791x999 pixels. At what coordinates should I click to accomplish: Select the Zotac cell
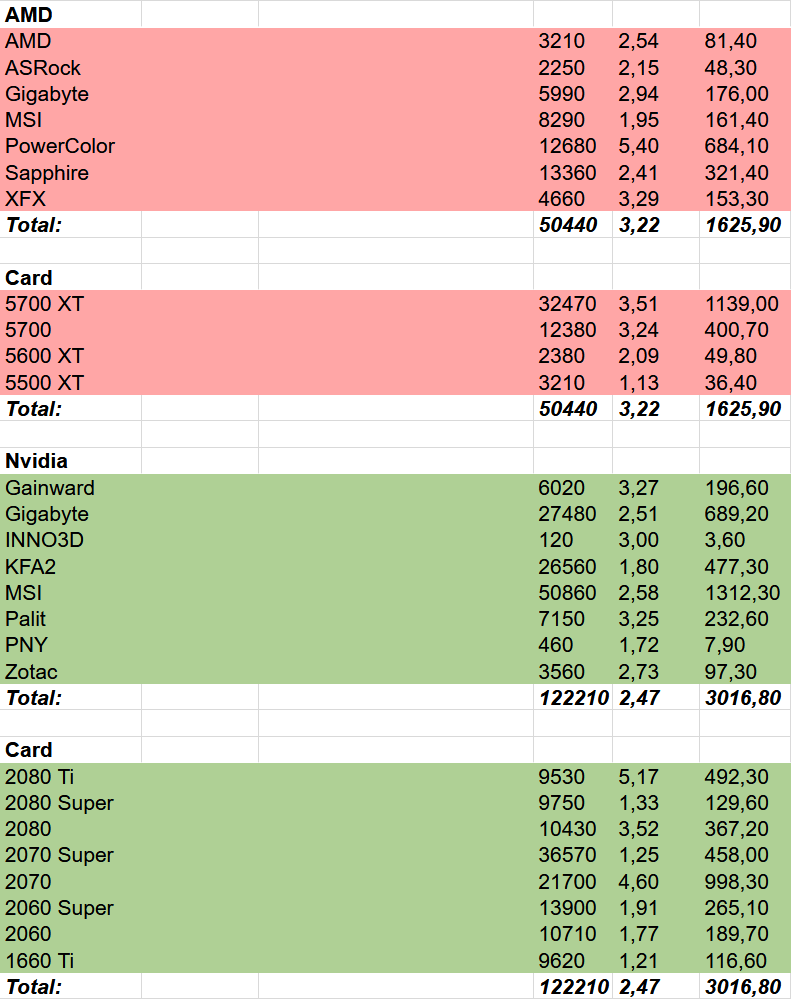point(31,671)
